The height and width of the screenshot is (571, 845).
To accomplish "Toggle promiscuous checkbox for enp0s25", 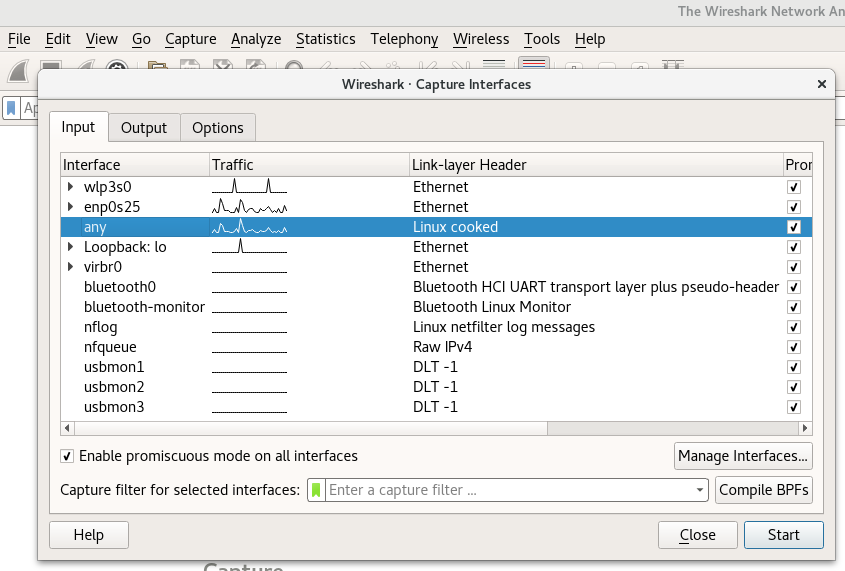I will (793, 207).
